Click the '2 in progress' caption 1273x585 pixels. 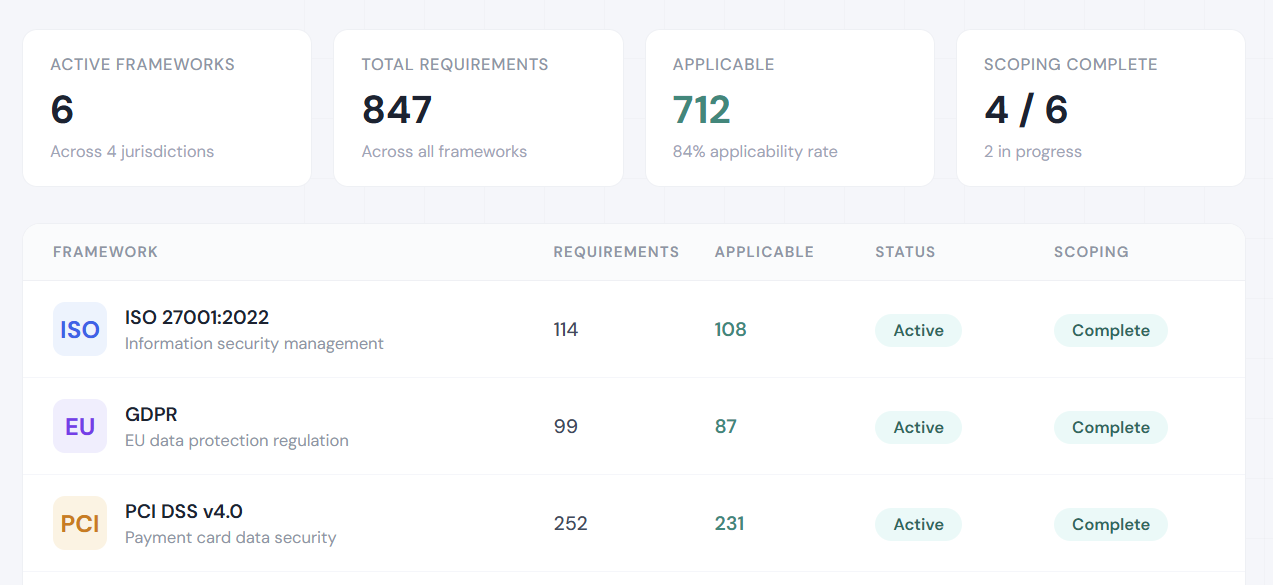1033,152
